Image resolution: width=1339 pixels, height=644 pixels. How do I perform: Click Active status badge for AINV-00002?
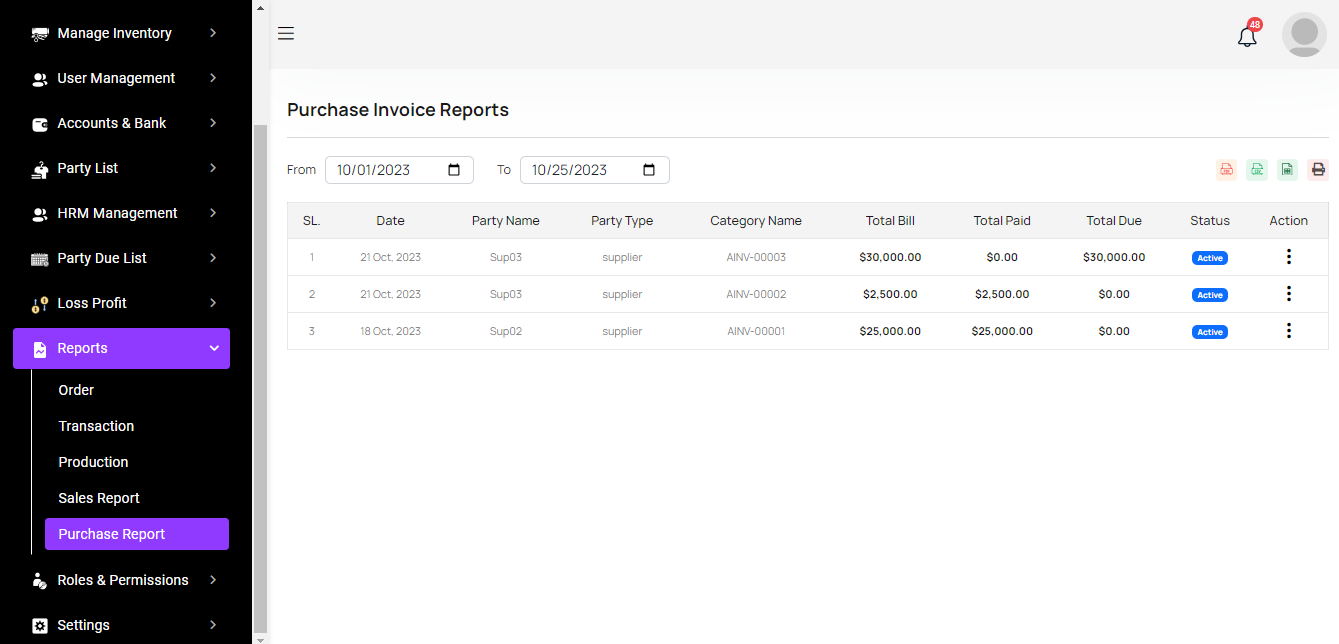pyautogui.click(x=1209, y=295)
